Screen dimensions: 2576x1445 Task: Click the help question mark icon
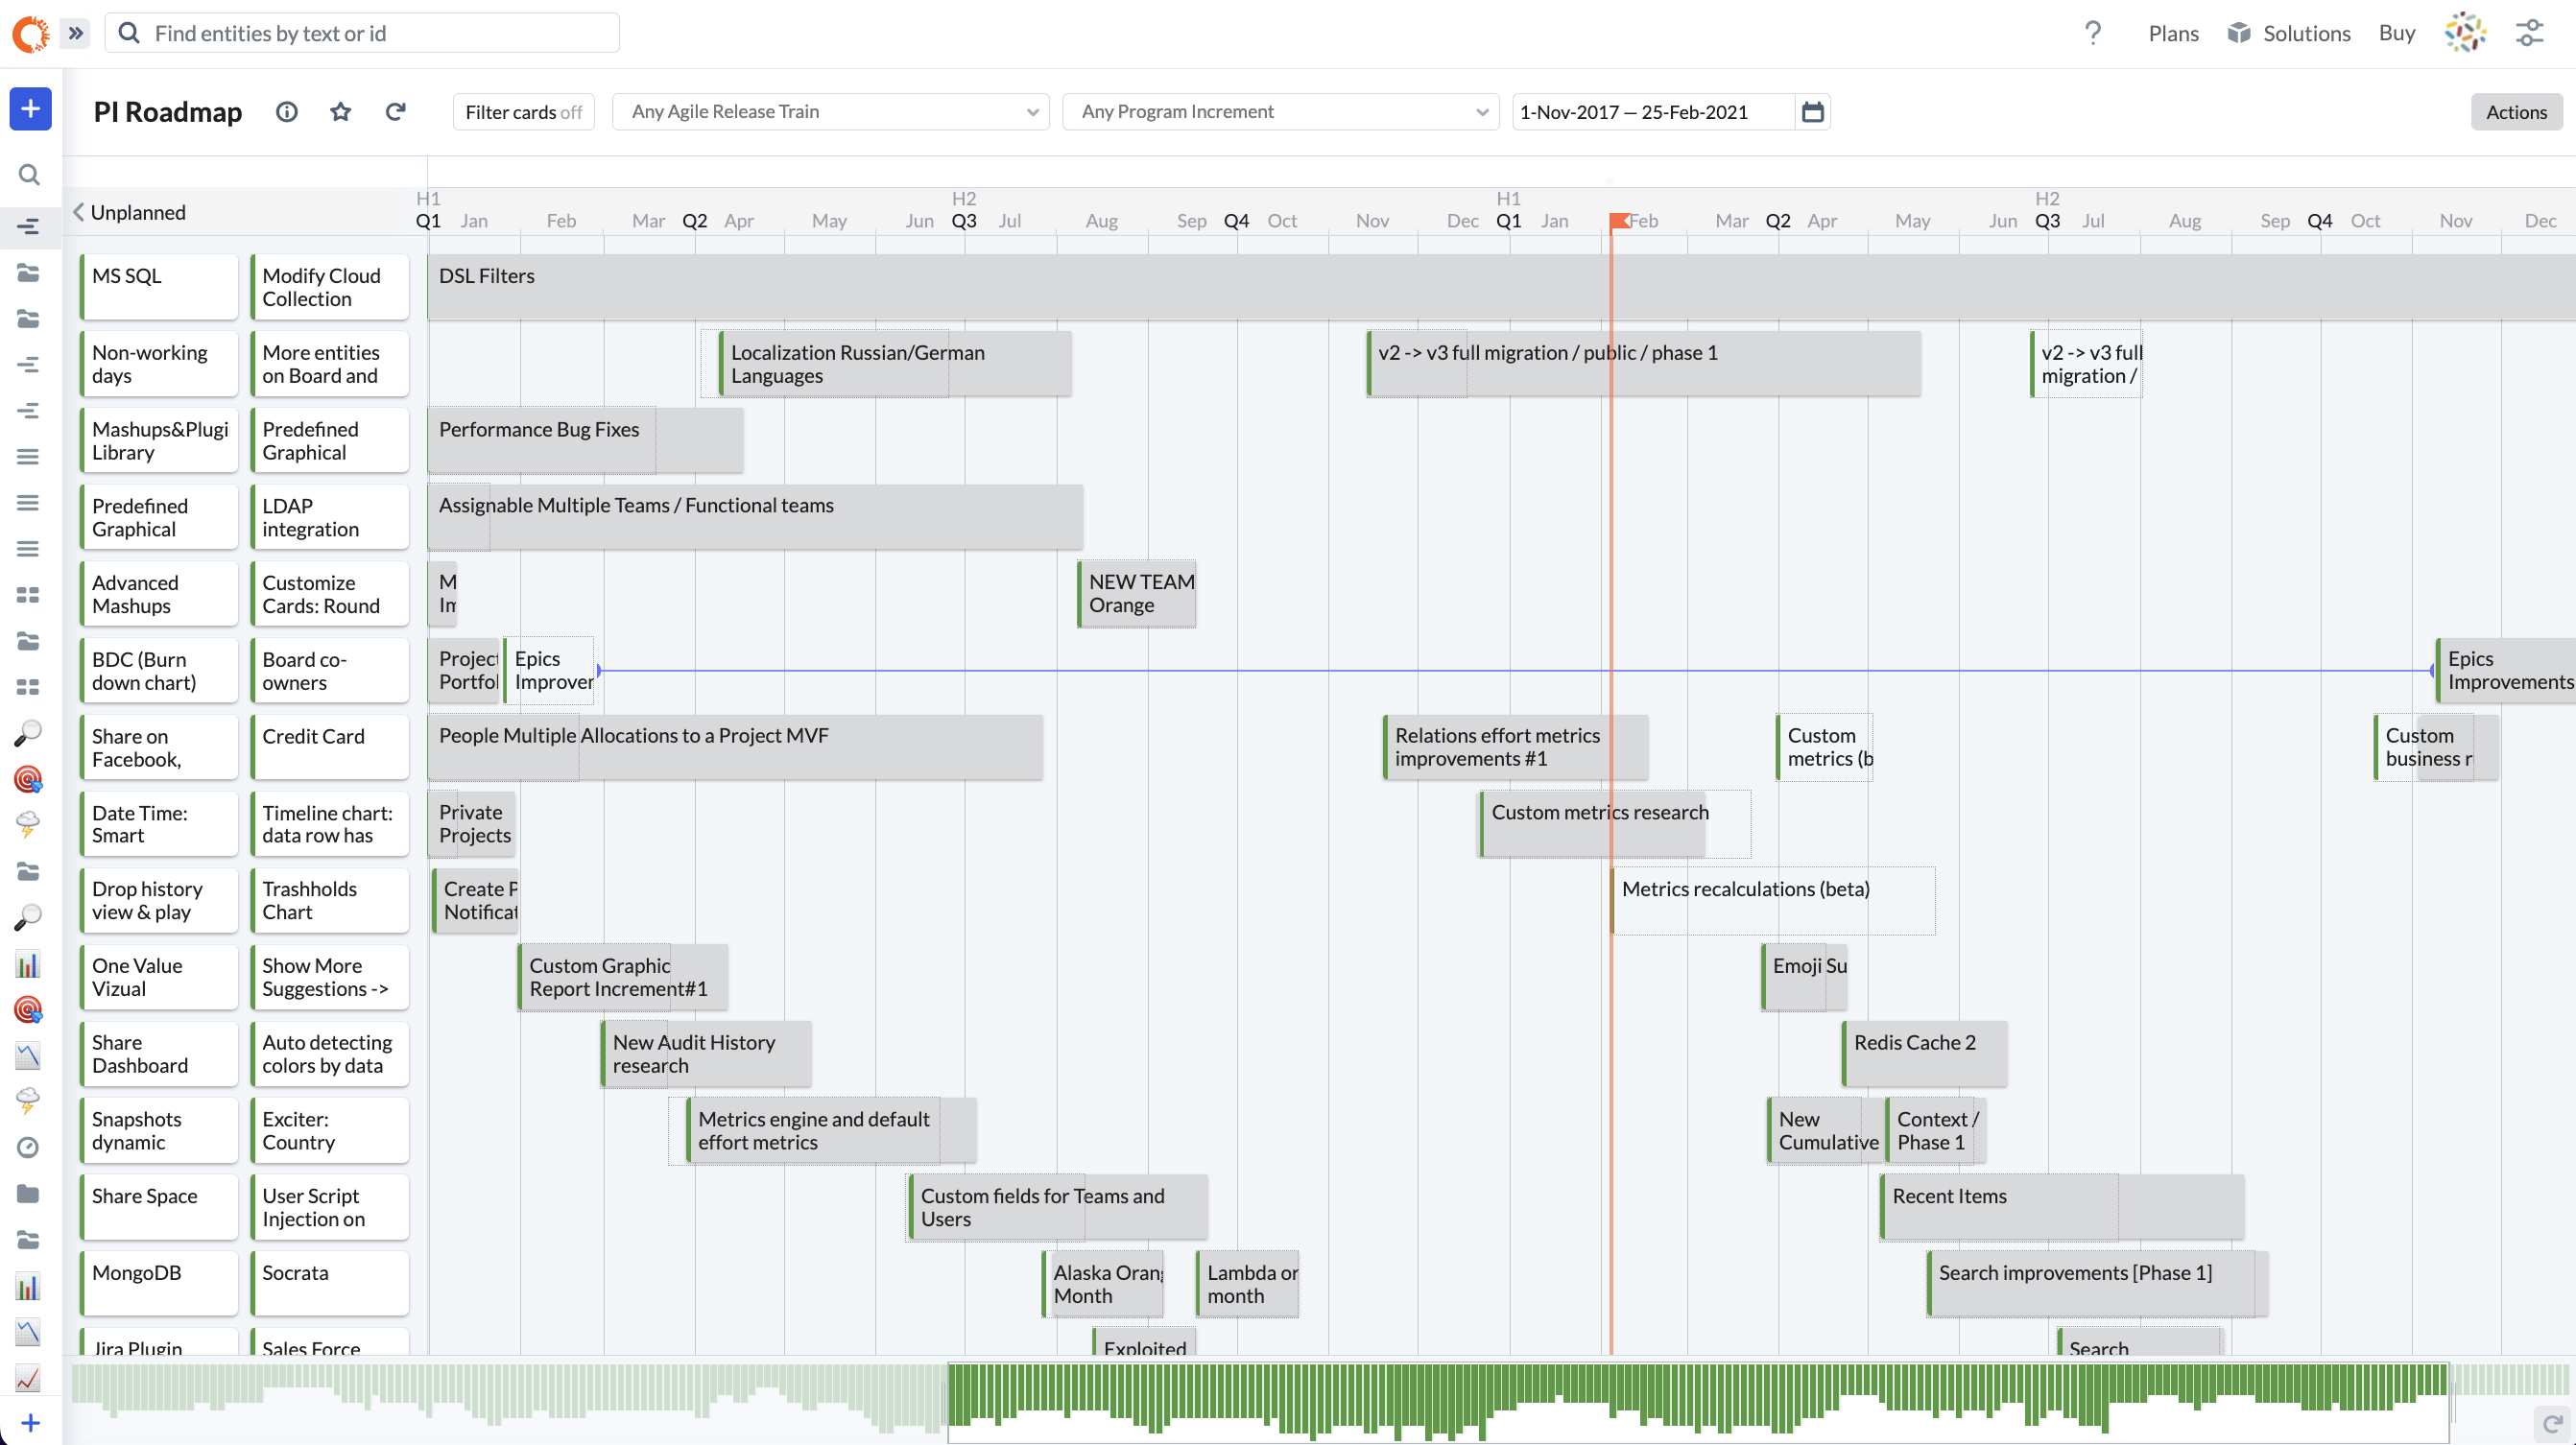pos(2092,33)
